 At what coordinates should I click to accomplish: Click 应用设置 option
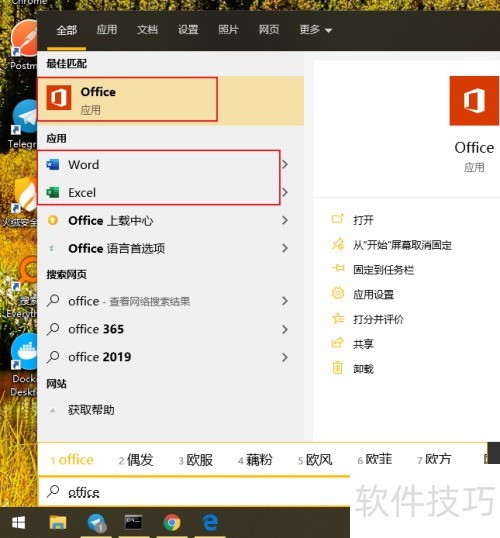tap(373, 294)
